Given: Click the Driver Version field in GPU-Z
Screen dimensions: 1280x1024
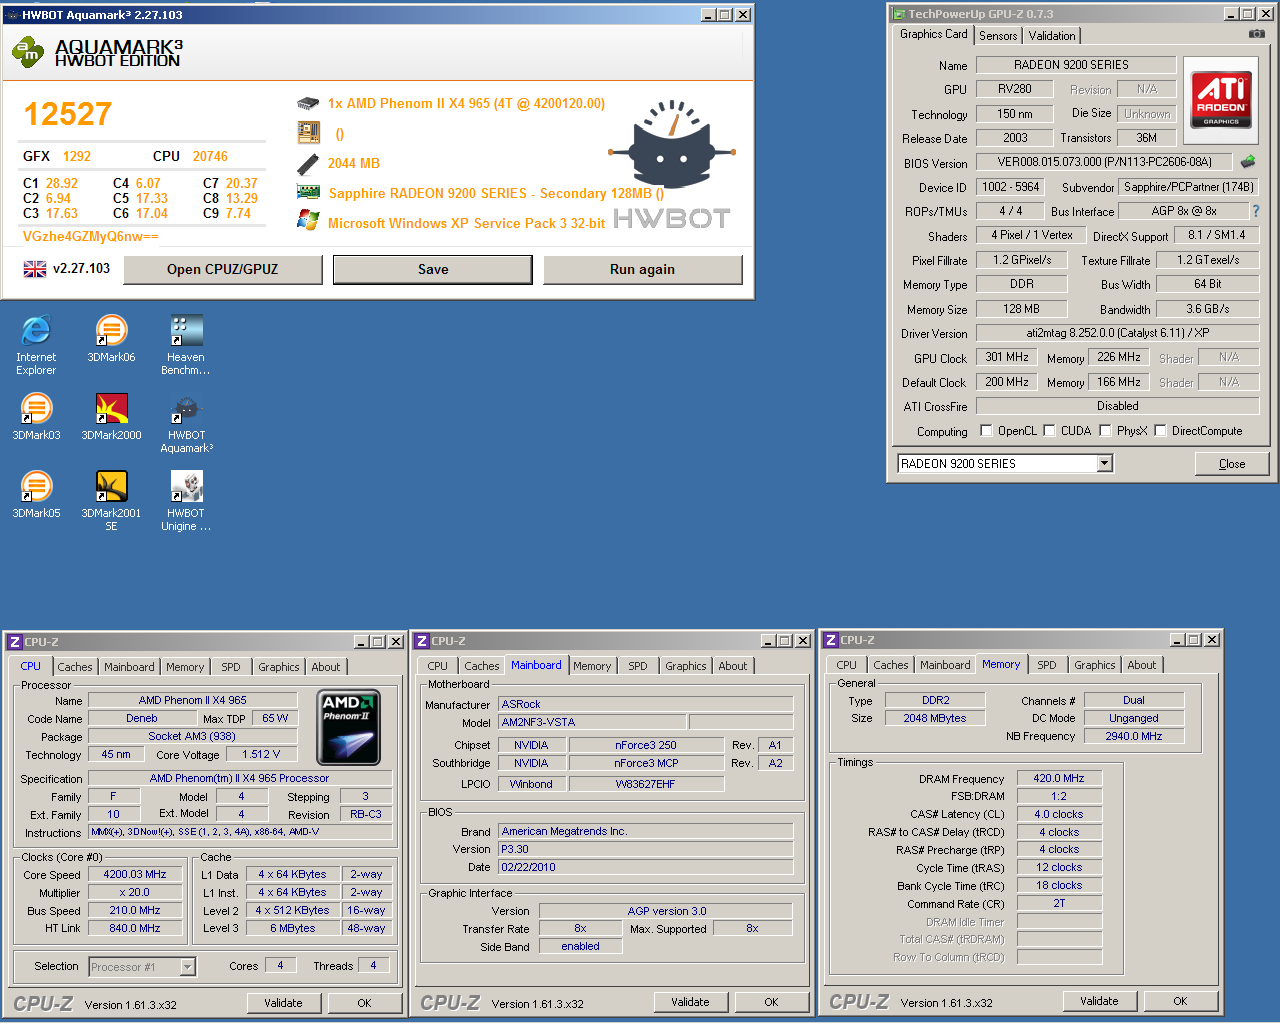Looking at the screenshot, I should 1117,333.
